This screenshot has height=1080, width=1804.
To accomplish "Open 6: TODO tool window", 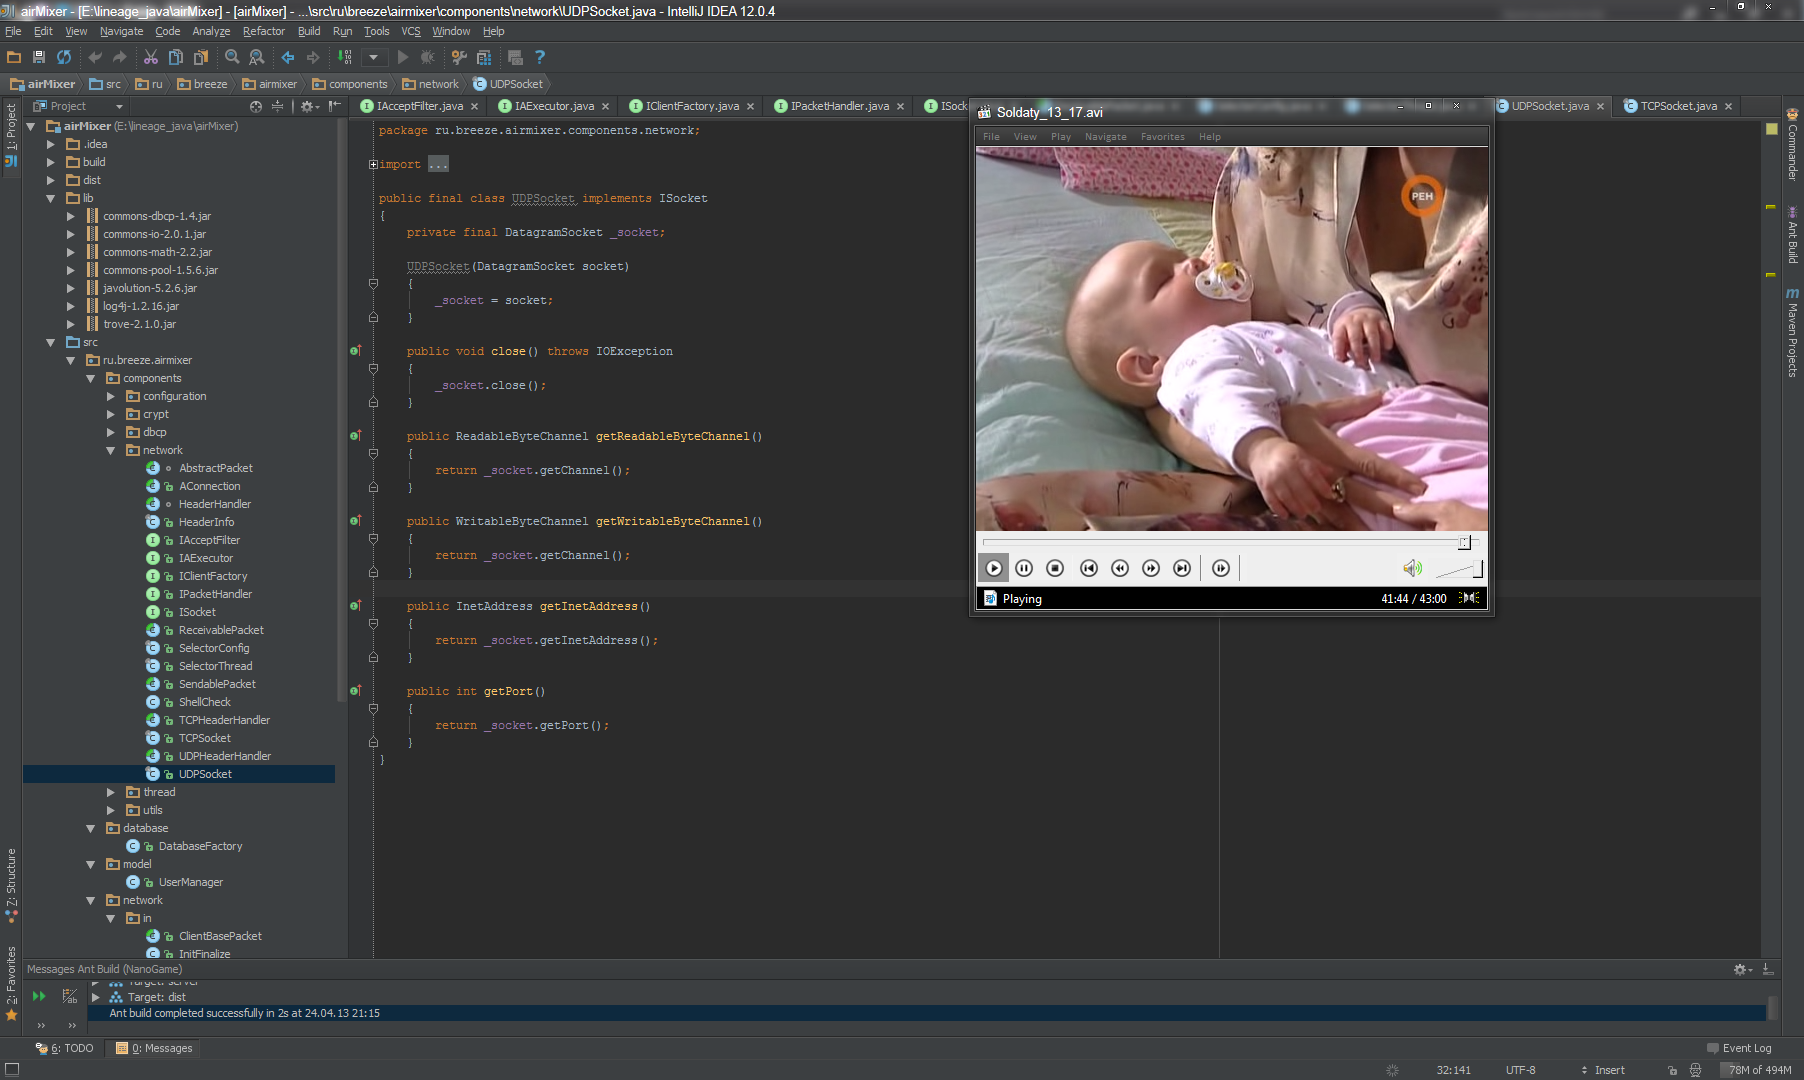I will 65,1048.
